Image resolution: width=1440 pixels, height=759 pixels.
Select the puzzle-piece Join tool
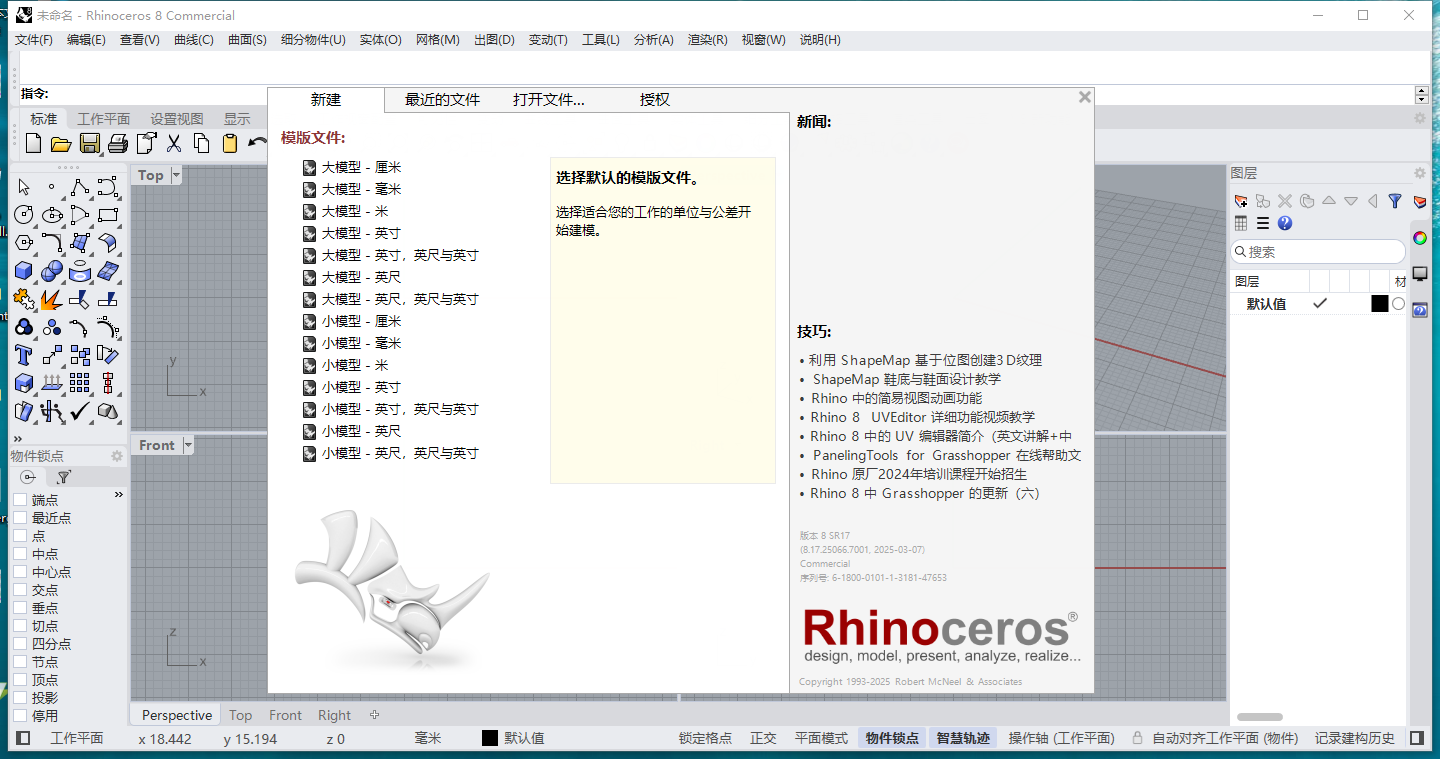click(x=24, y=299)
